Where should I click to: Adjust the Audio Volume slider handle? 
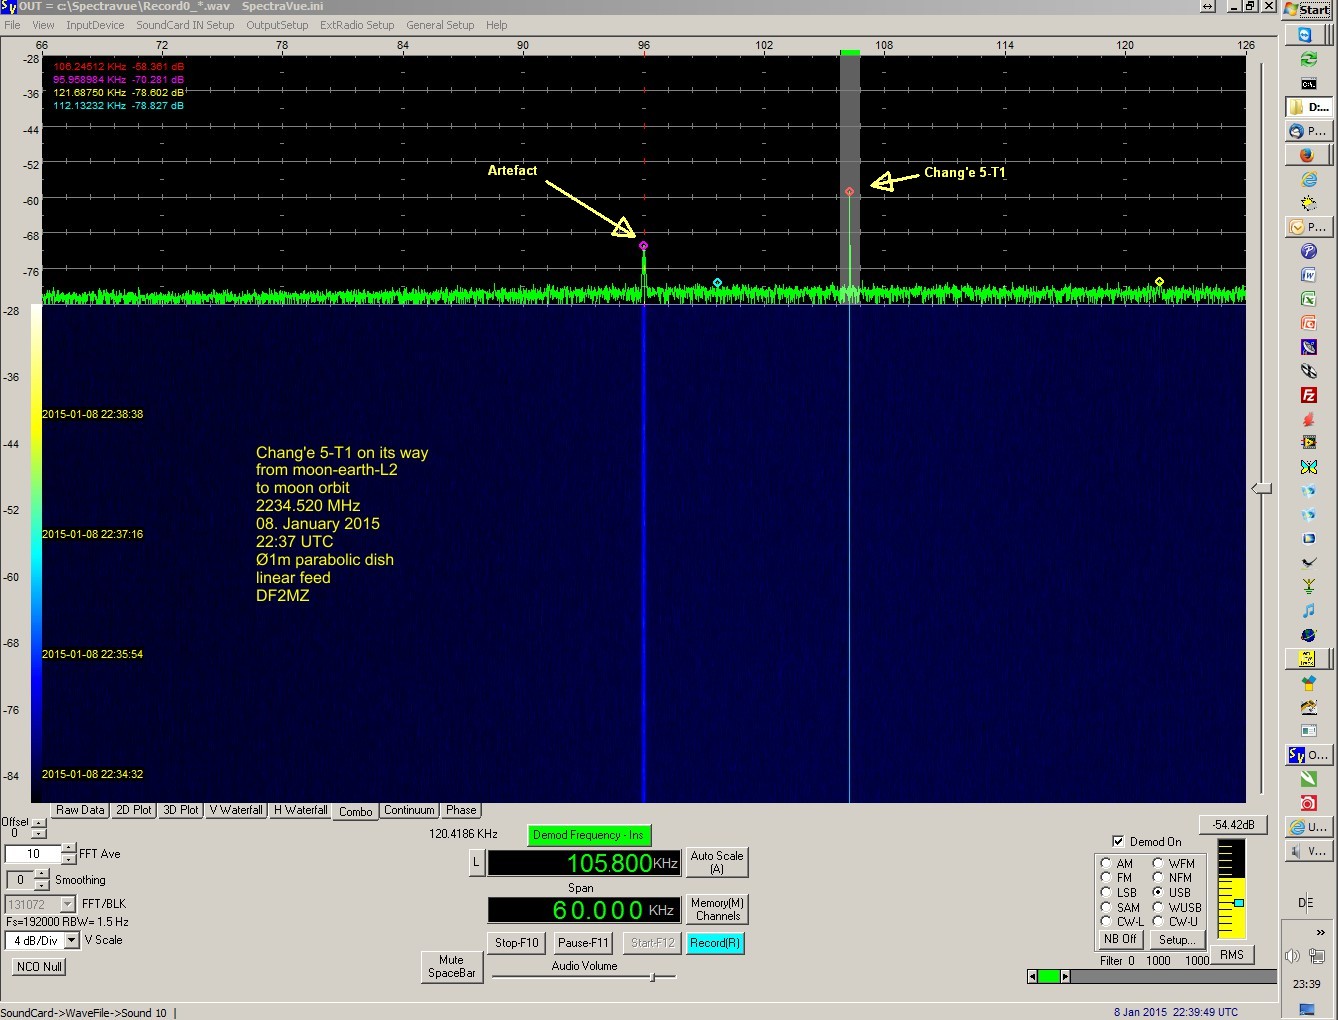click(652, 977)
